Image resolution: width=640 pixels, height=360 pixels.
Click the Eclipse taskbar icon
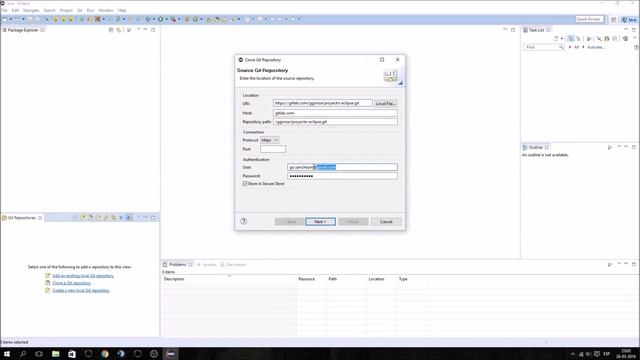coord(171,354)
